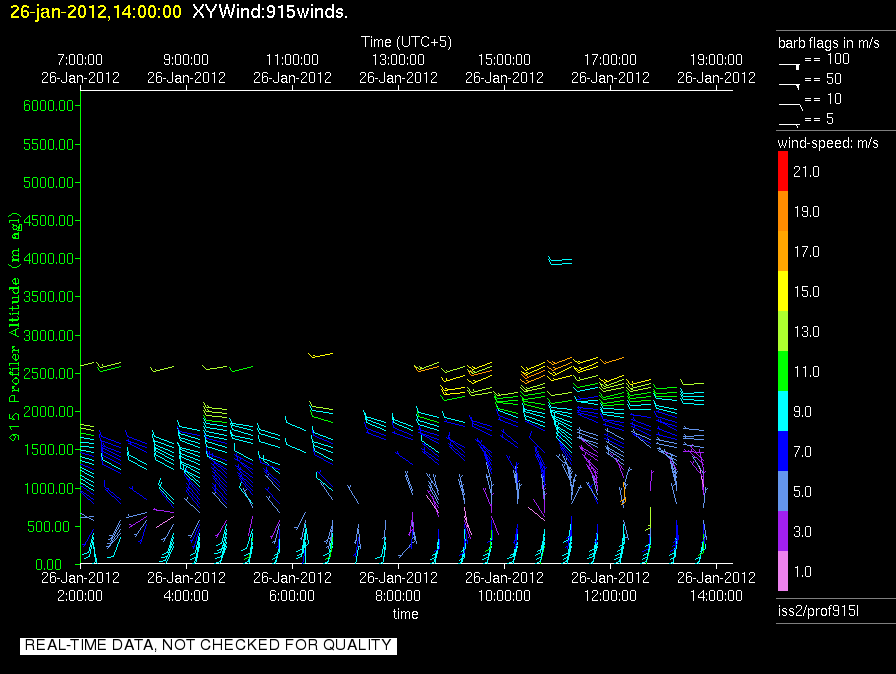Image resolution: width=896 pixels, height=674 pixels.
Task: Click the '4:00:00' bottom axis label
Action: coord(186,596)
